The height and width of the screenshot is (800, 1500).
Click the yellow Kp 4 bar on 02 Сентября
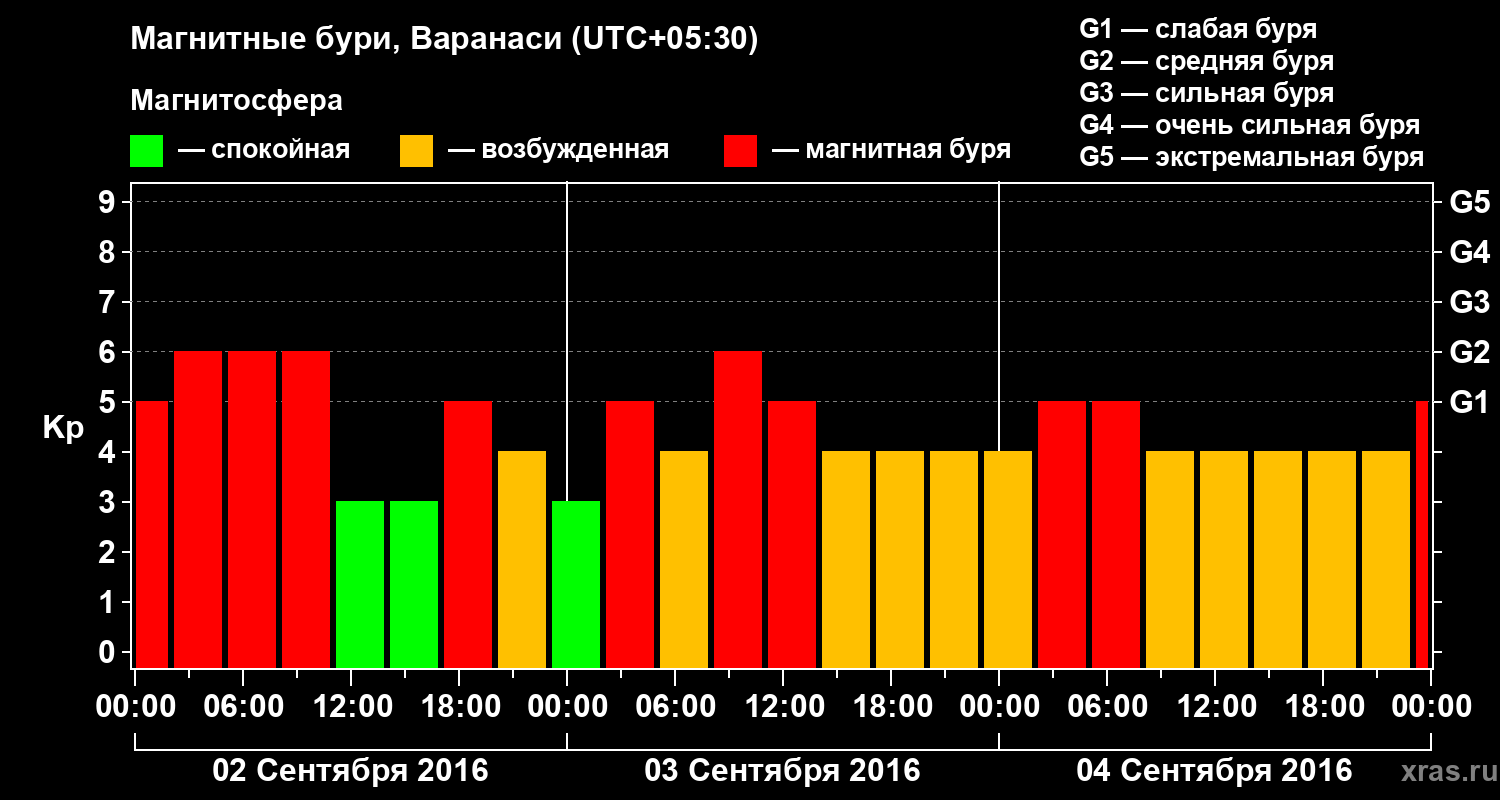(x=522, y=560)
